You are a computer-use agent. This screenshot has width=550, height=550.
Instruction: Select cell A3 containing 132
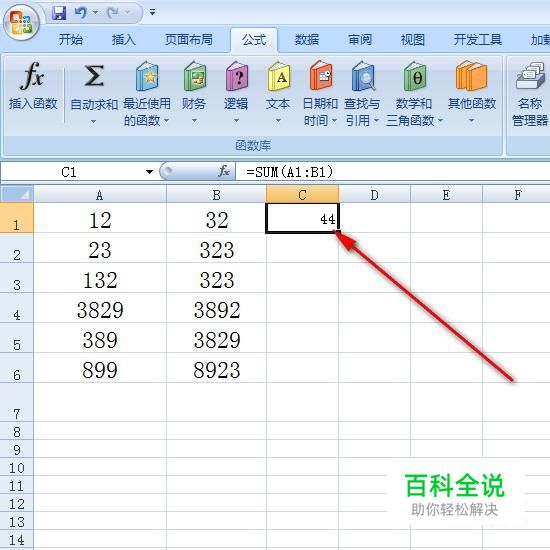coord(100,278)
